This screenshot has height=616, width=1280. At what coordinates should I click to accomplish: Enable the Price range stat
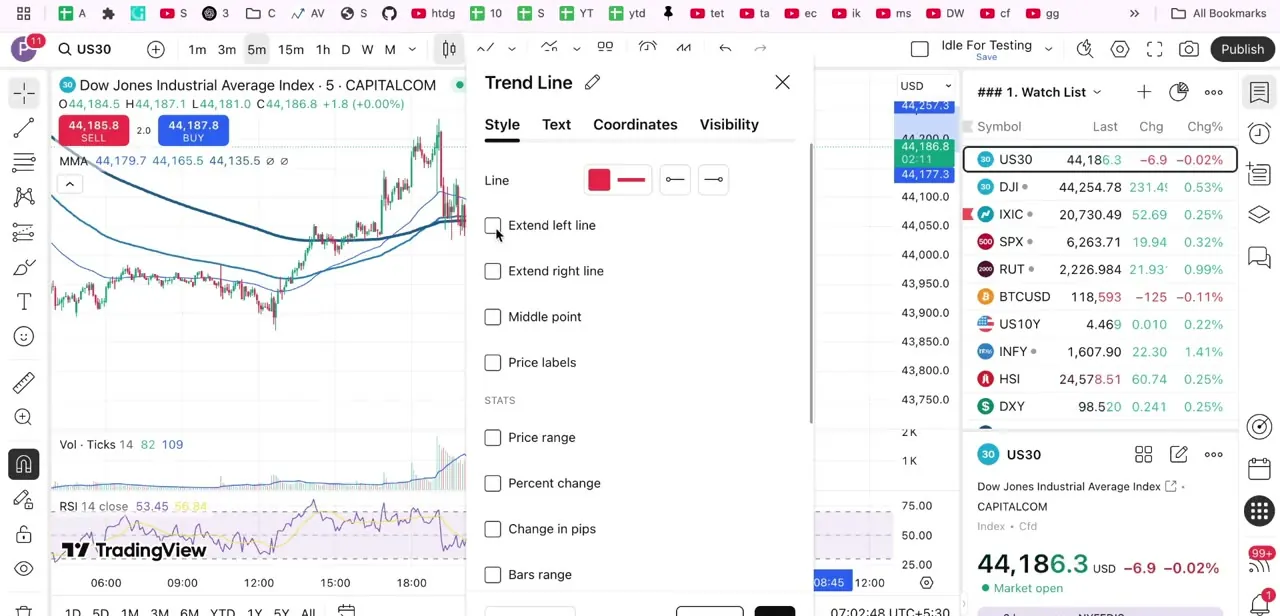[493, 438]
